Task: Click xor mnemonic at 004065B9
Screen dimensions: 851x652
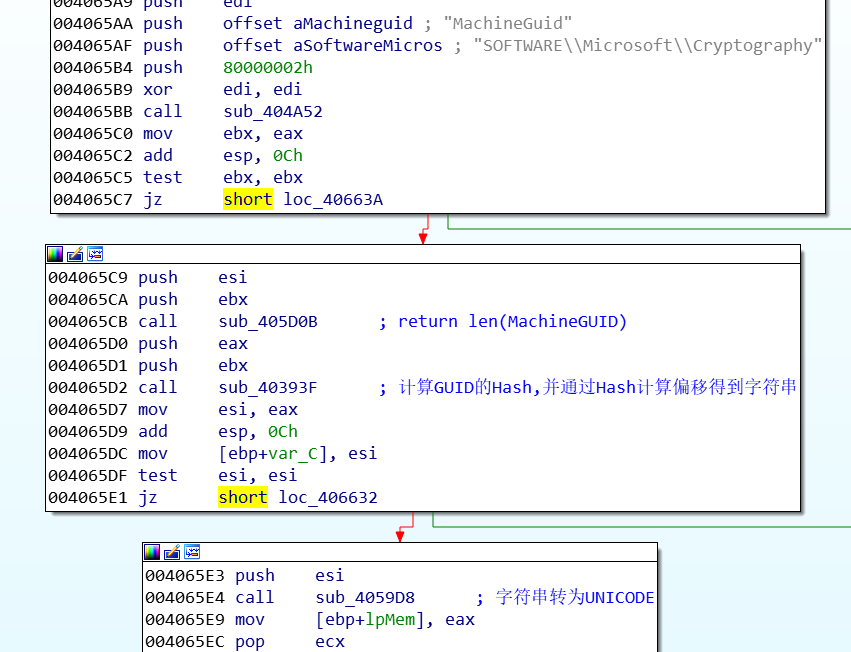Action: pos(157,90)
